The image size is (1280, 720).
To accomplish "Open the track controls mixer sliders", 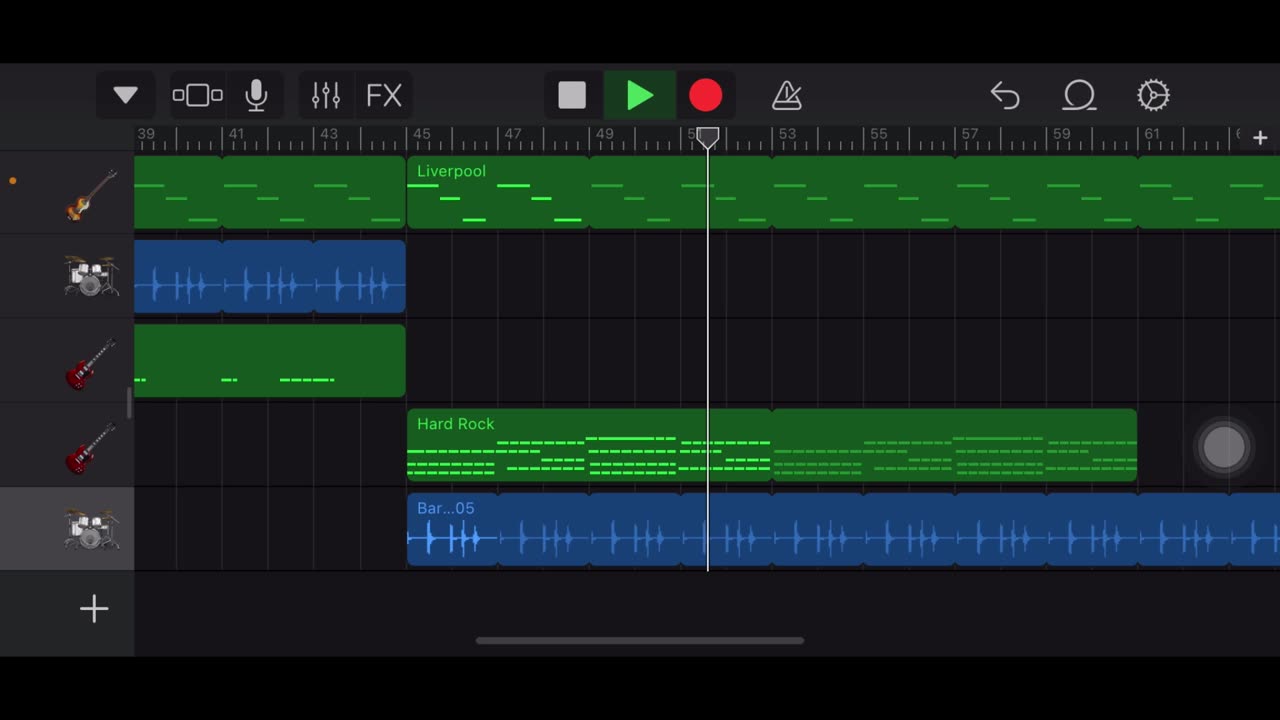I will pos(326,95).
